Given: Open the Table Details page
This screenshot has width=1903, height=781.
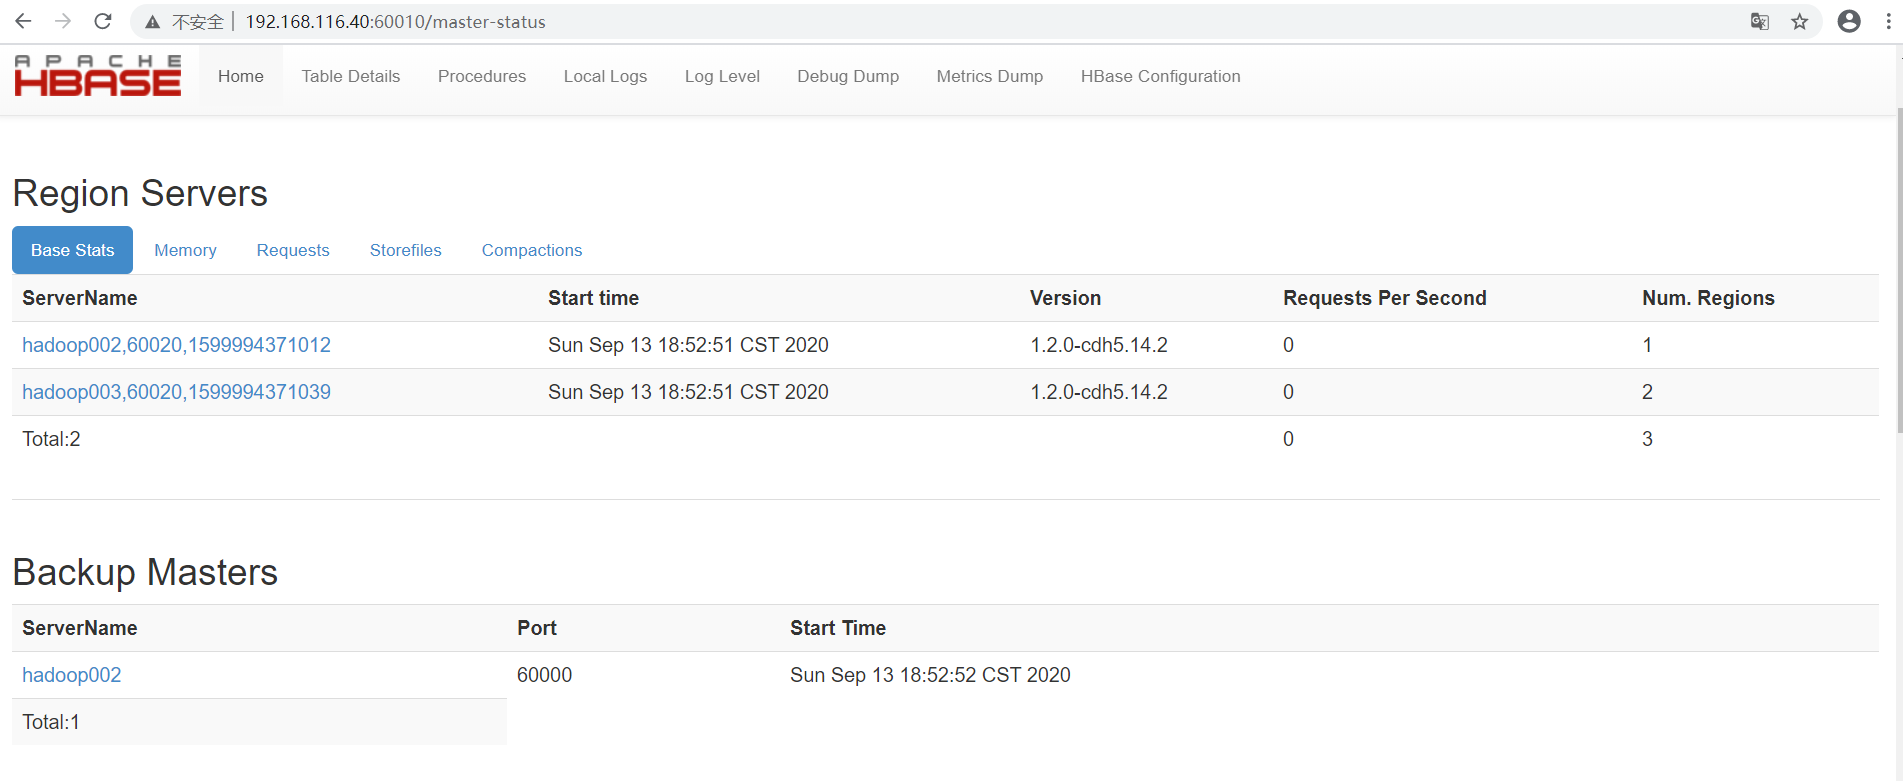Looking at the screenshot, I should [x=351, y=76].
